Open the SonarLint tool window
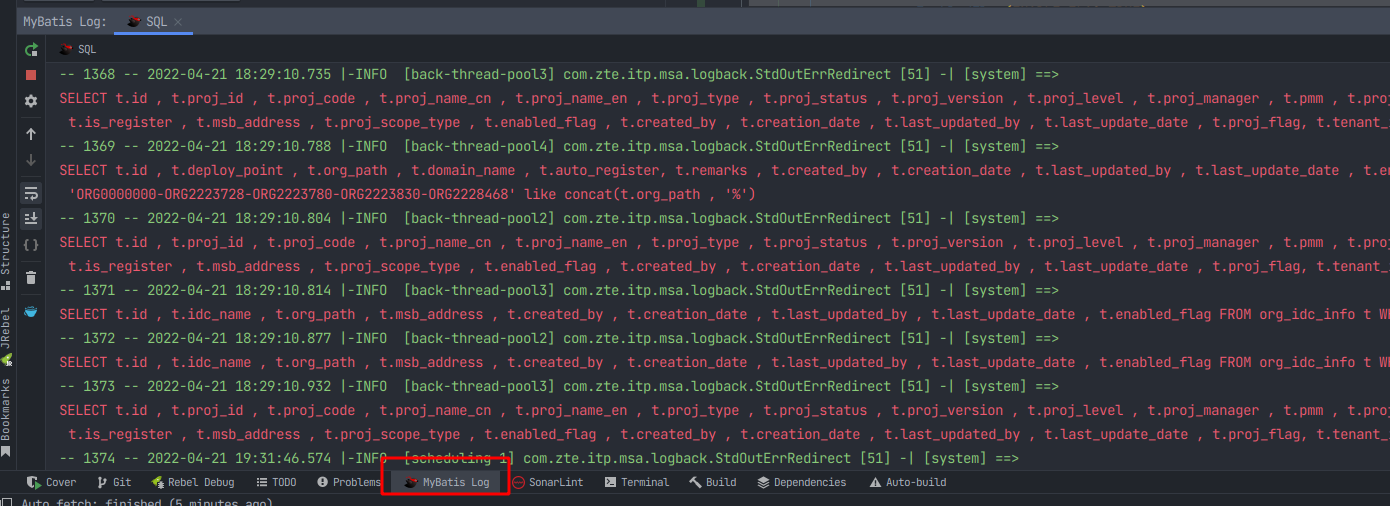 click(x=547, y=482)
